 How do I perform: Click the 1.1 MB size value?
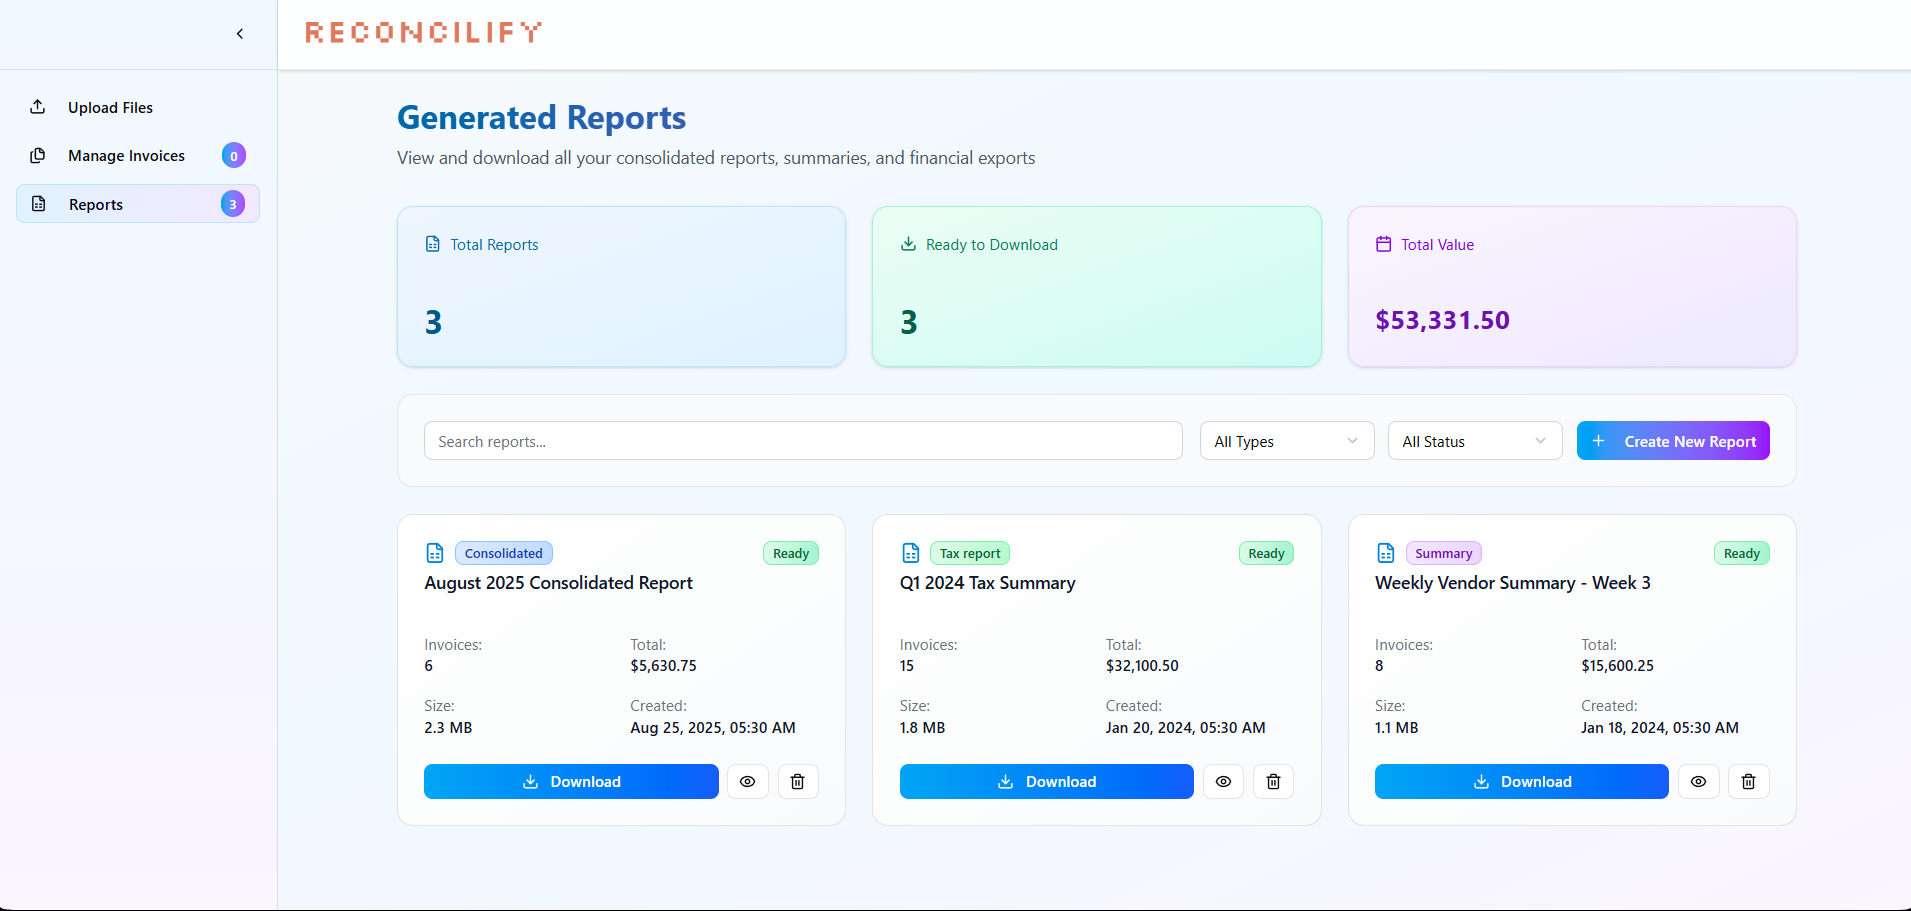tap(1397, 728)
